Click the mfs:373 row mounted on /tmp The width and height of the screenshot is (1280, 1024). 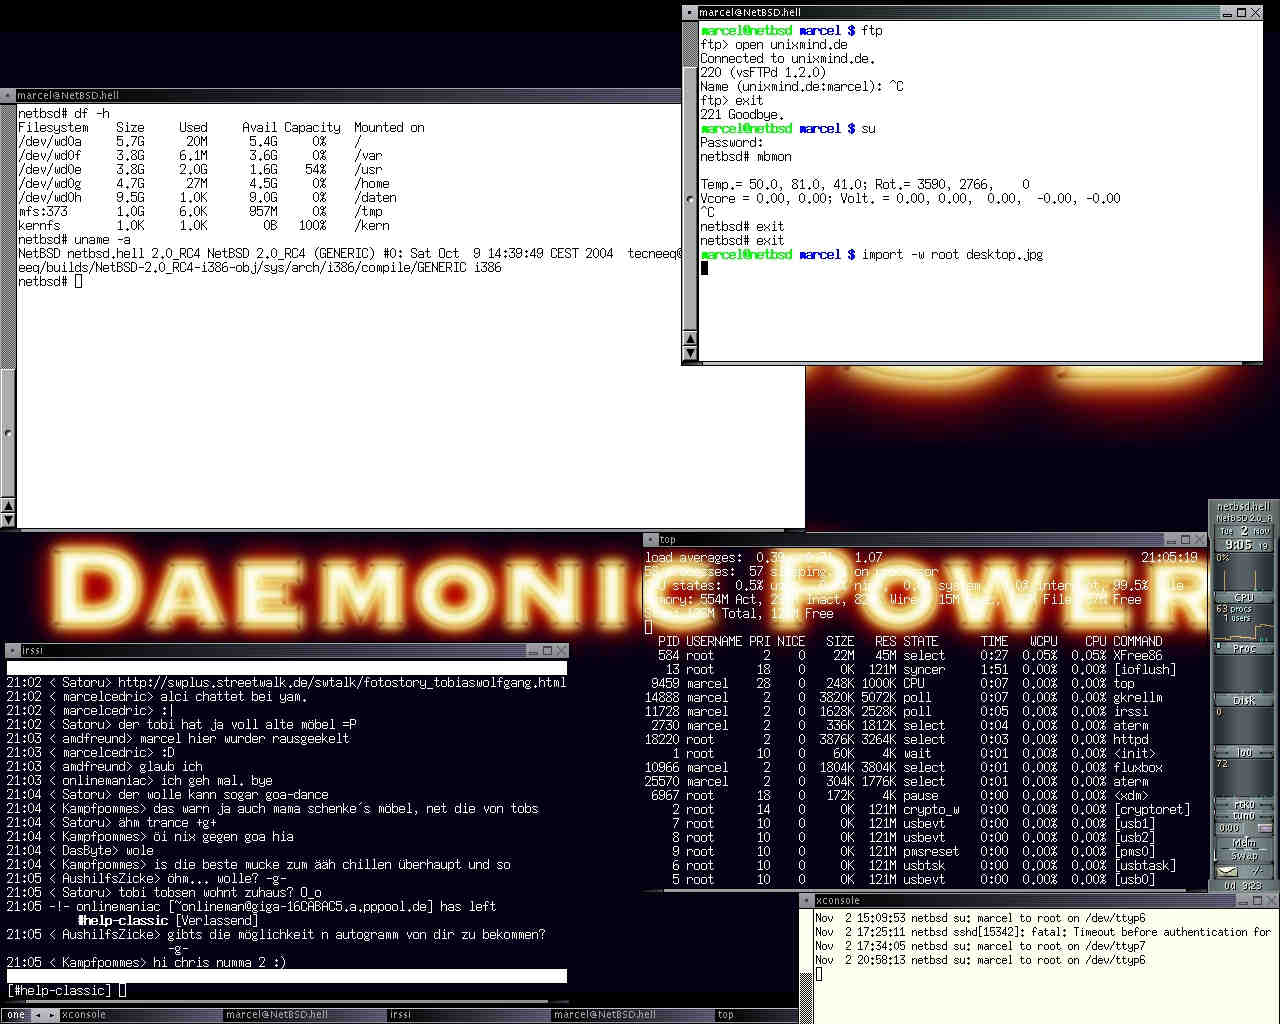pos(200,212)
